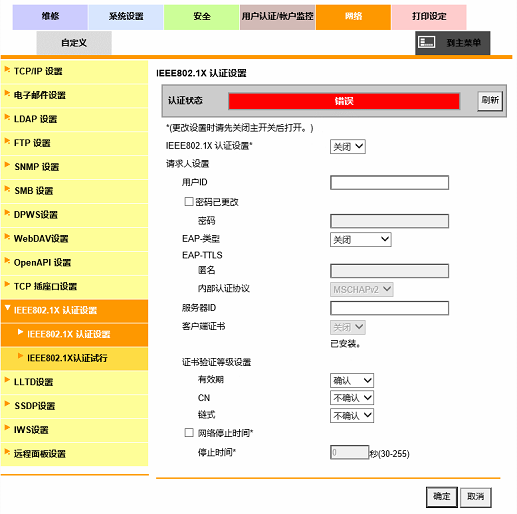Switch to the 系统设置 tab
This screenshot has width=517, height=514.
click(x=126, y=17)
